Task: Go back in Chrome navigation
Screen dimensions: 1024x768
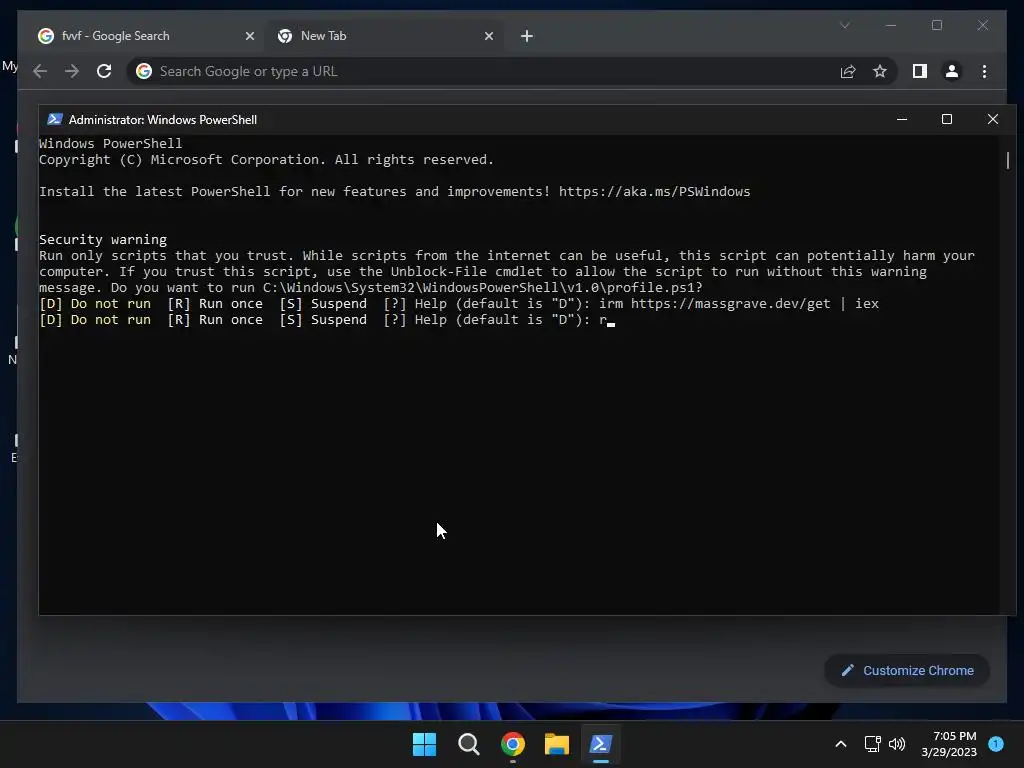Action: pyautogui.click(x=40, y=71)
